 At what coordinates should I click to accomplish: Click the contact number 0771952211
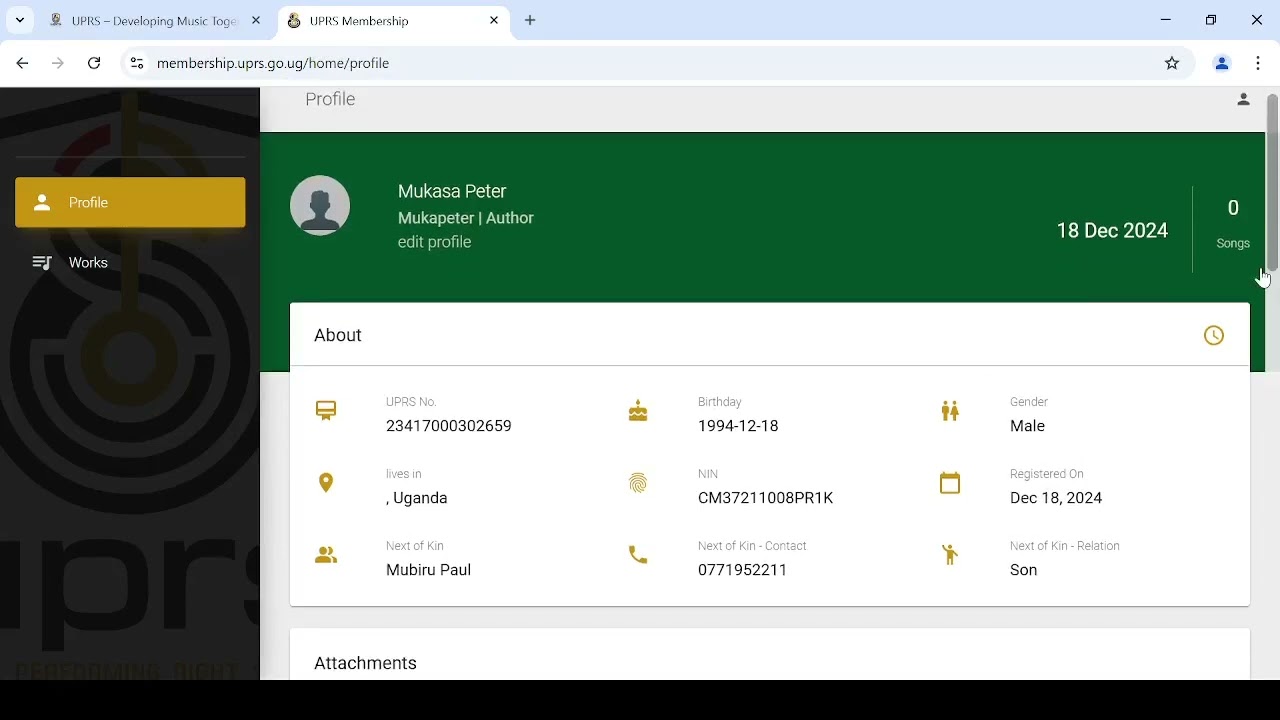(x=743, y=571)
